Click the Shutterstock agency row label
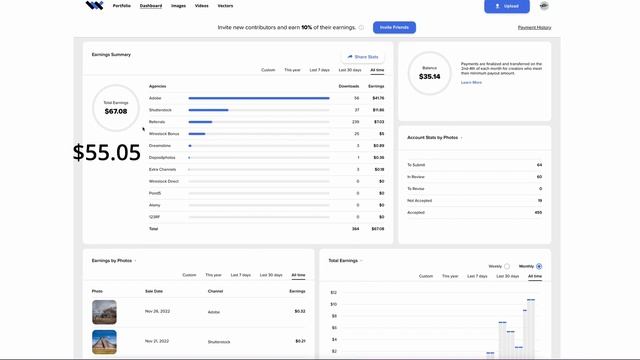640x360 pixels. [160, 110]
